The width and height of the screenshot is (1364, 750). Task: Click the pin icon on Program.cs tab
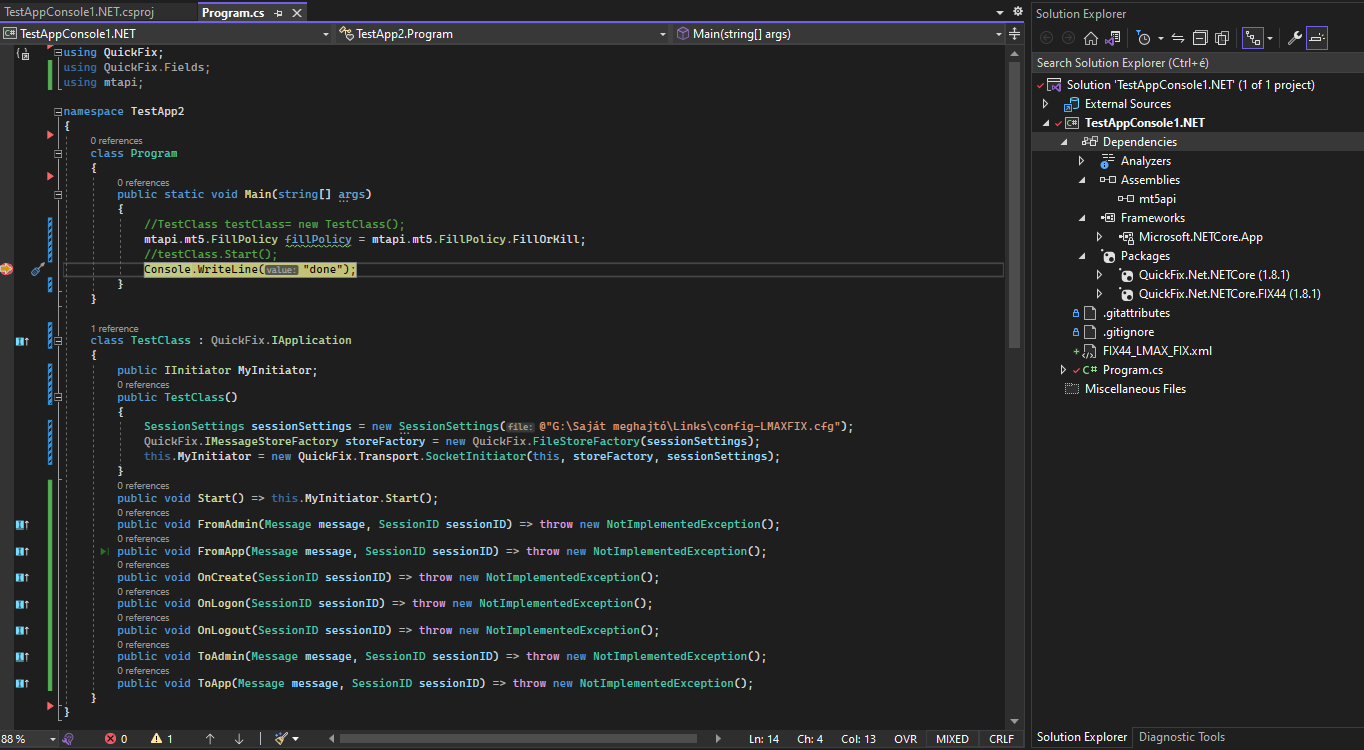pyautogui.click(x=278, y=13)
